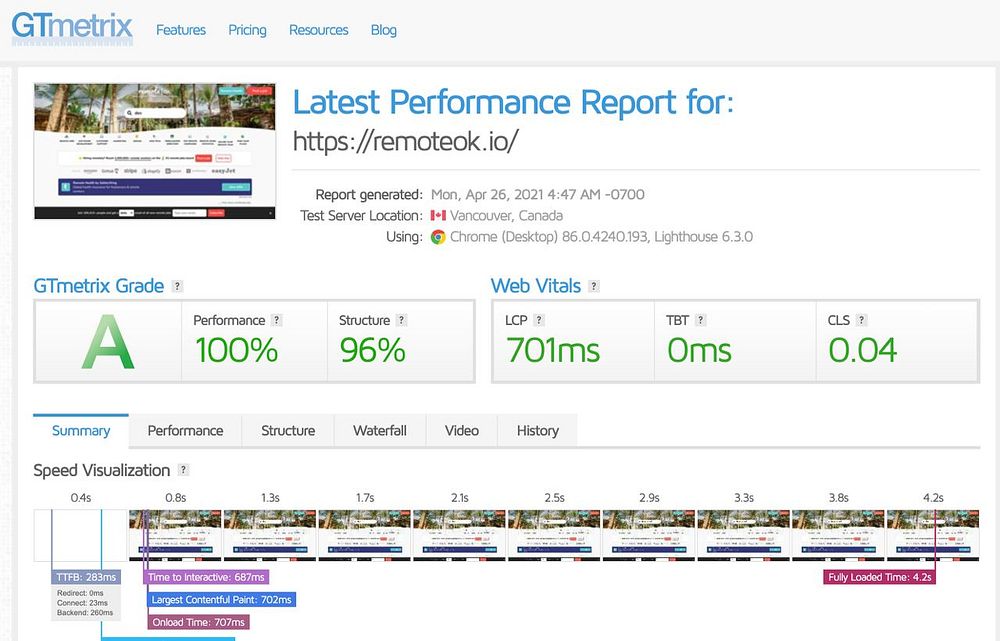Click the Fully Loaded Time: 4.2s marker
Image resolution: width=1000 pixels, height=641 pixels.
pos(879,577)
